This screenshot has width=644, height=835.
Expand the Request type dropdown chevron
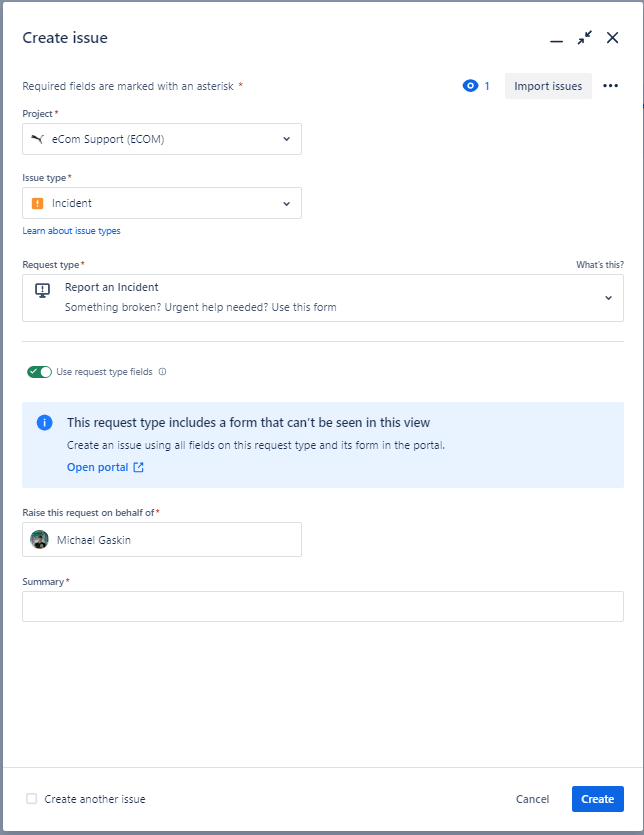pos(608,298)
